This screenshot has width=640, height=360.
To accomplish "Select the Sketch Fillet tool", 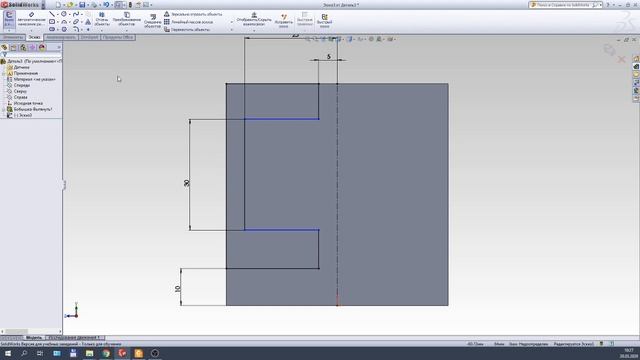I will coord(76,29).
